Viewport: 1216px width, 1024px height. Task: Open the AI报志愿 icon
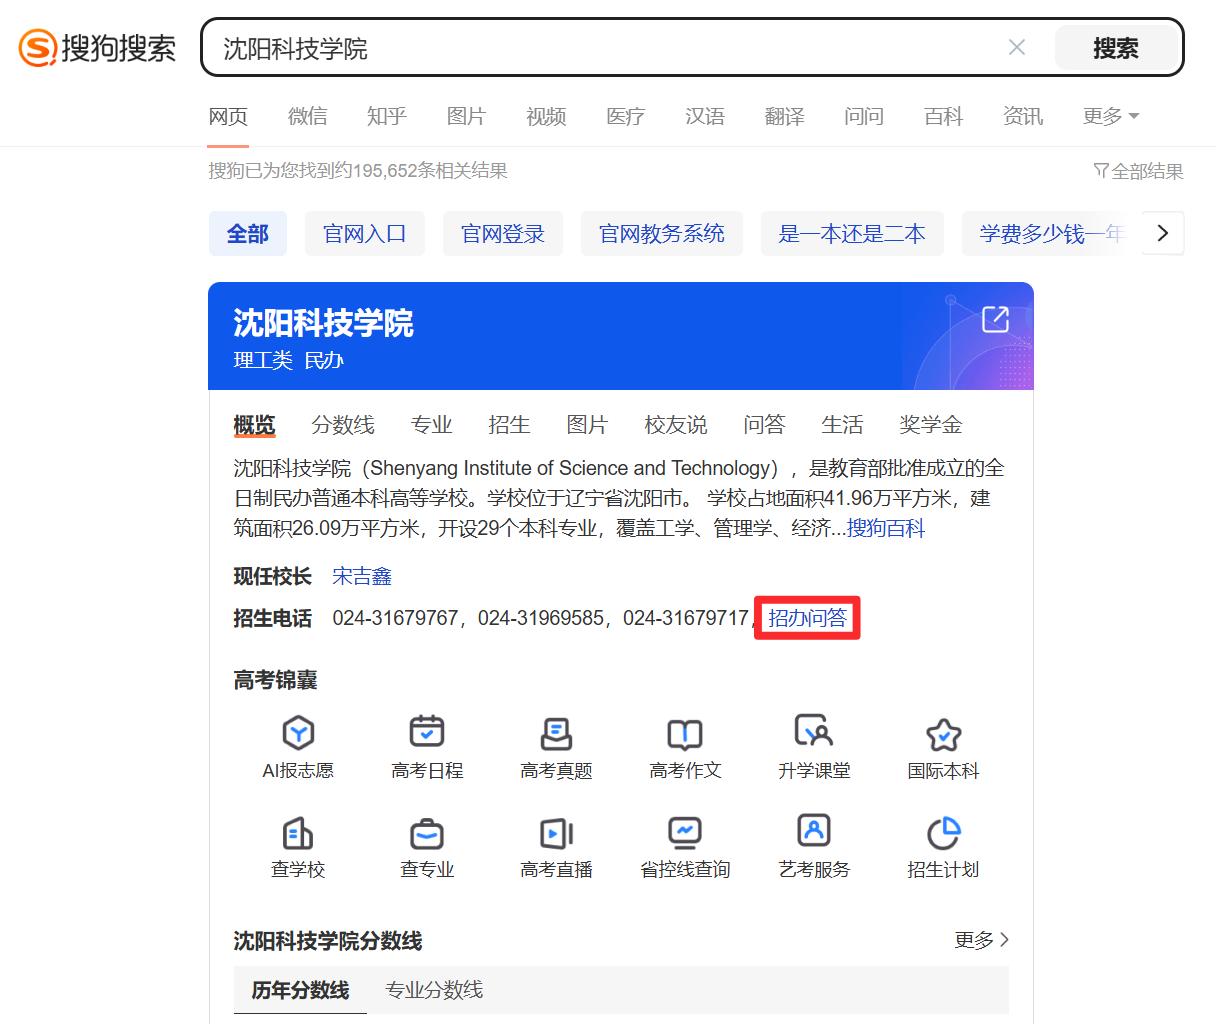tap(298, 733)
